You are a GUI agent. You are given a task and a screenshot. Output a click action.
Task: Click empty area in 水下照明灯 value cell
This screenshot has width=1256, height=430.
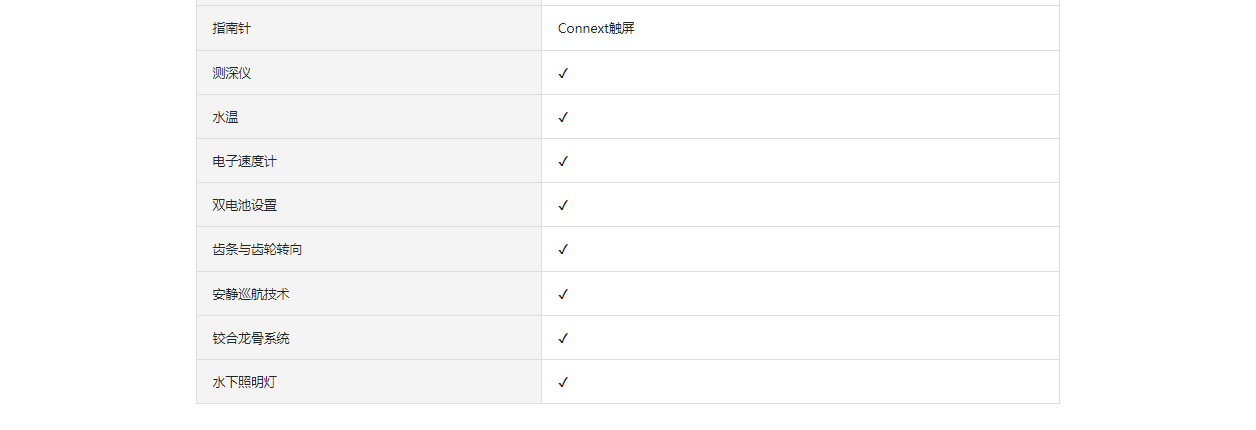810,382
